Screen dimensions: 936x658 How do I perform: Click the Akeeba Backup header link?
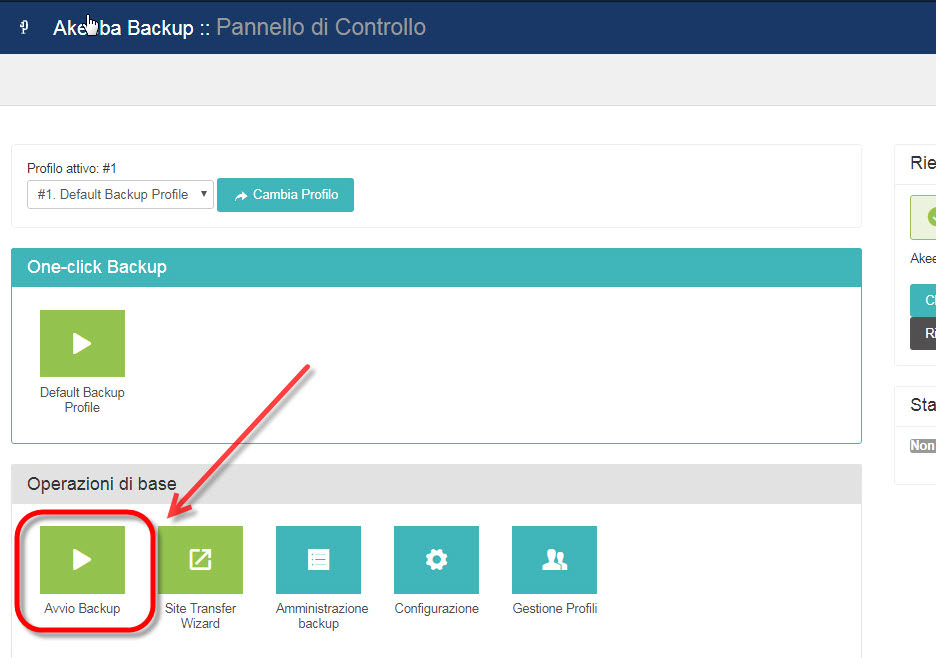point(123,27)
